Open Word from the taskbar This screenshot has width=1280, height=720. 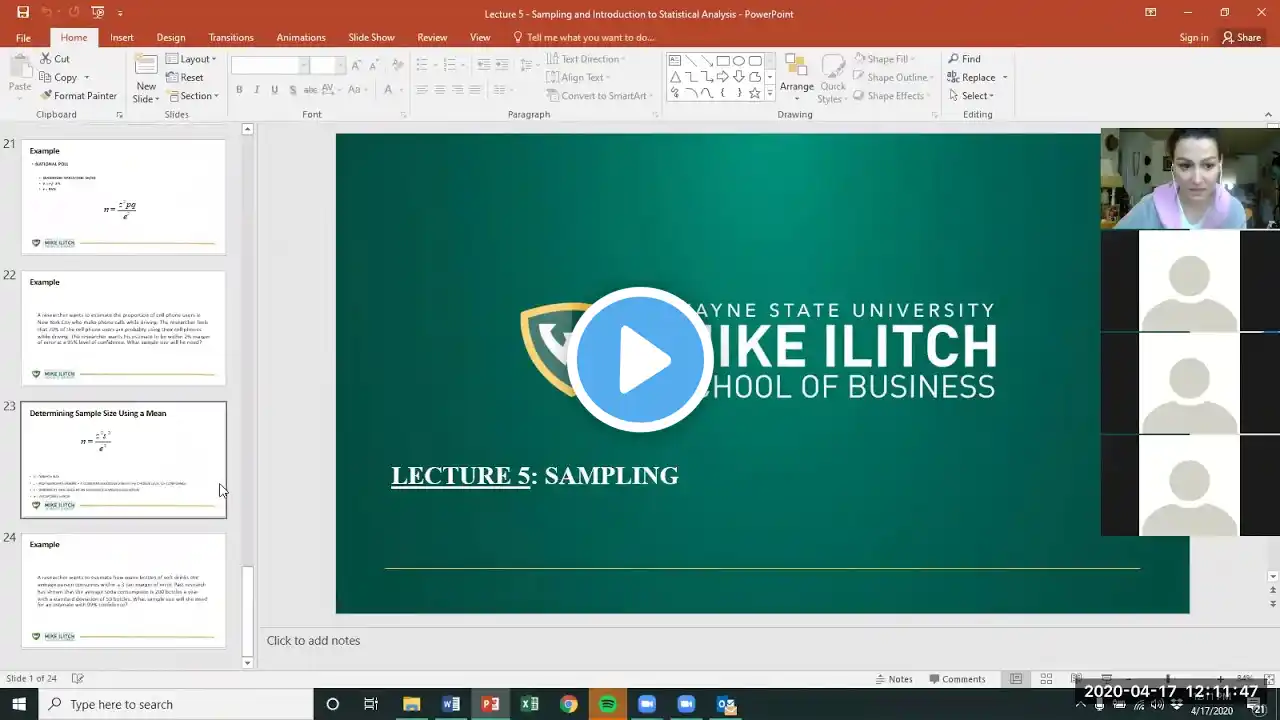click(x=451, y=704)
